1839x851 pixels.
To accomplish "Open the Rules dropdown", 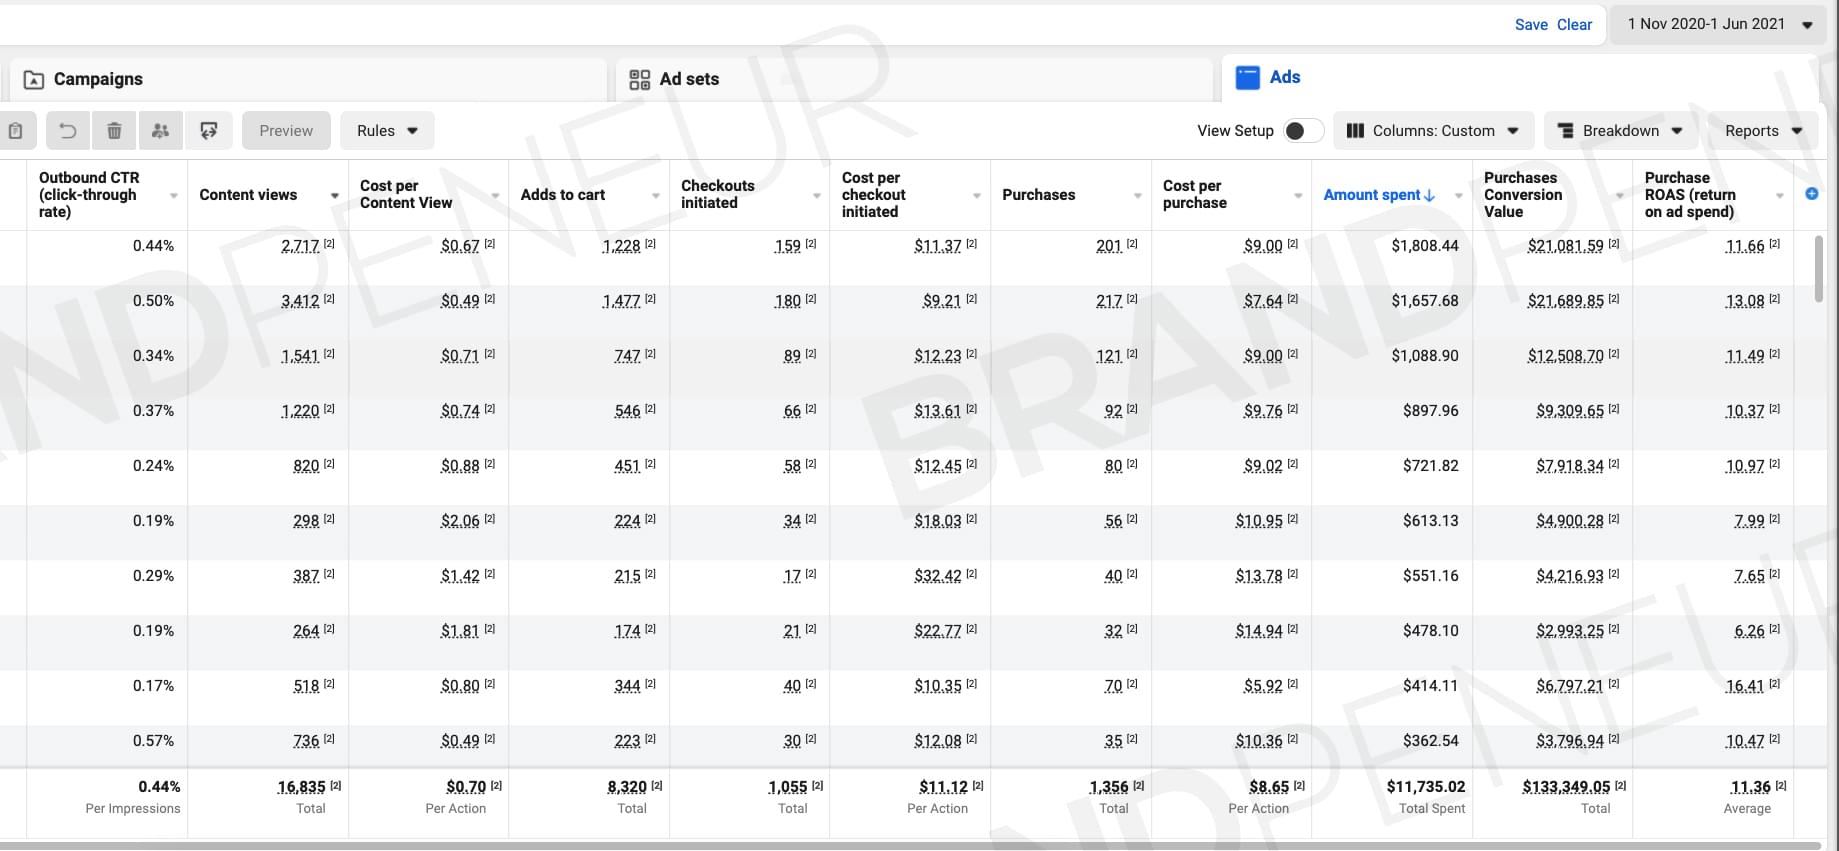I will 387,131.
